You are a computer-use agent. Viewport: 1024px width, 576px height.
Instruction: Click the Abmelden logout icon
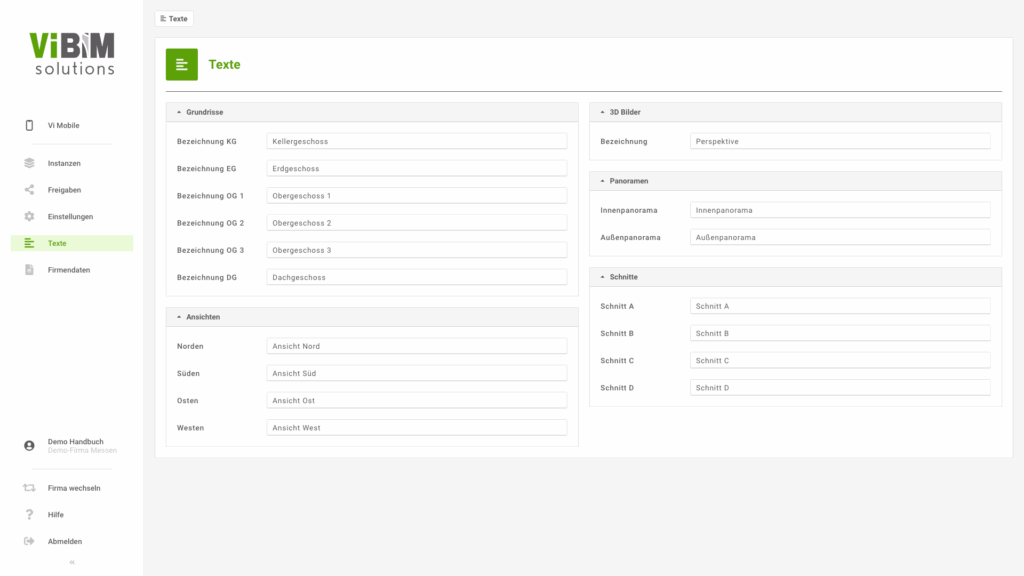[29, 542]
